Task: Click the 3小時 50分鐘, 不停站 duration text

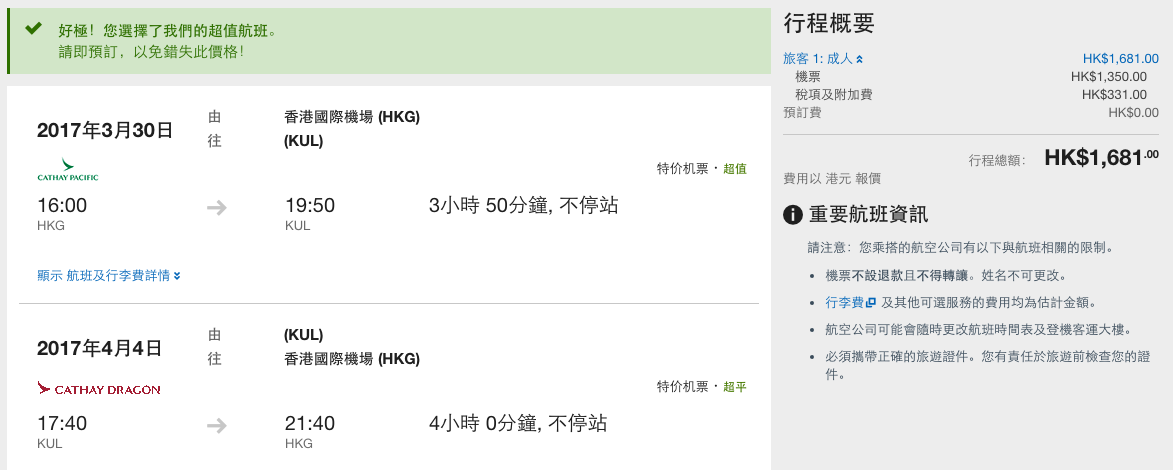Action: pyautogui.click(x=524, y=205)
